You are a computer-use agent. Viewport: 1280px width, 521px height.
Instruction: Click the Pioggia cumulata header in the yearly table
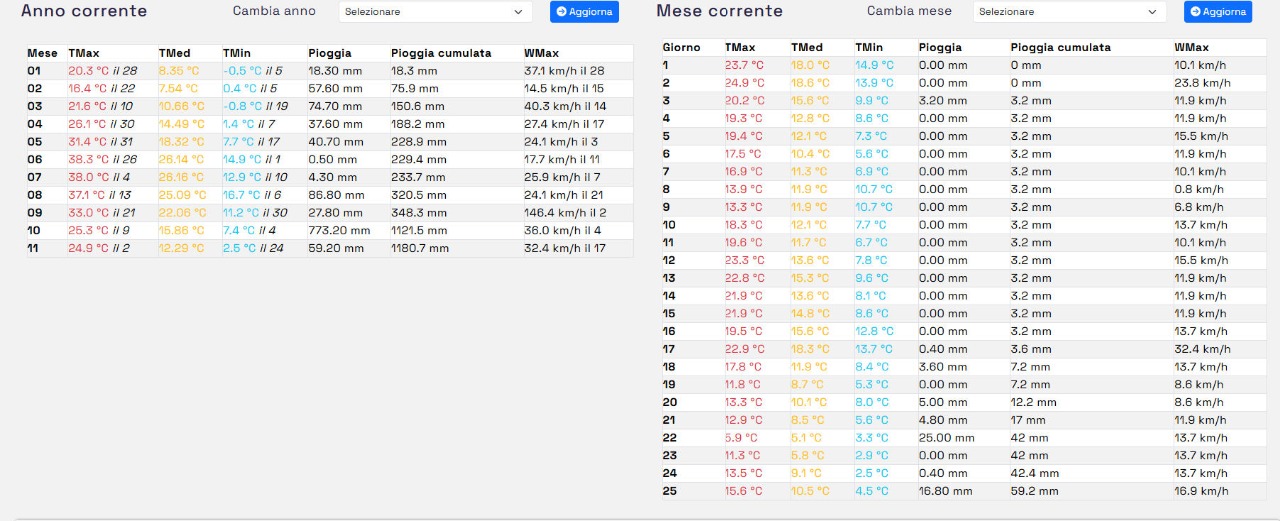point(441,53)
